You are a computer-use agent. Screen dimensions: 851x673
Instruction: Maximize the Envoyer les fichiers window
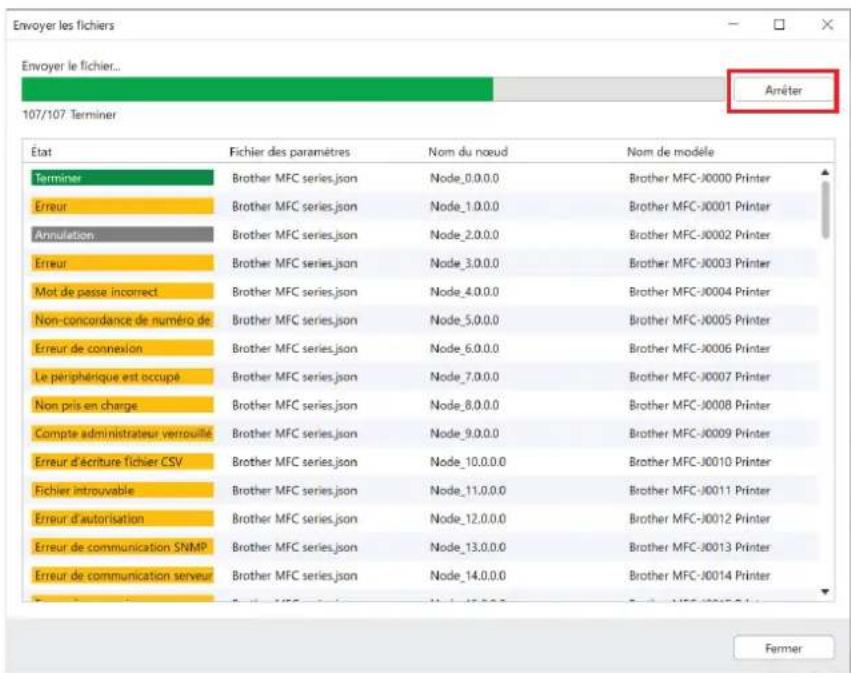pyautogui.click(x=779, y=24)
